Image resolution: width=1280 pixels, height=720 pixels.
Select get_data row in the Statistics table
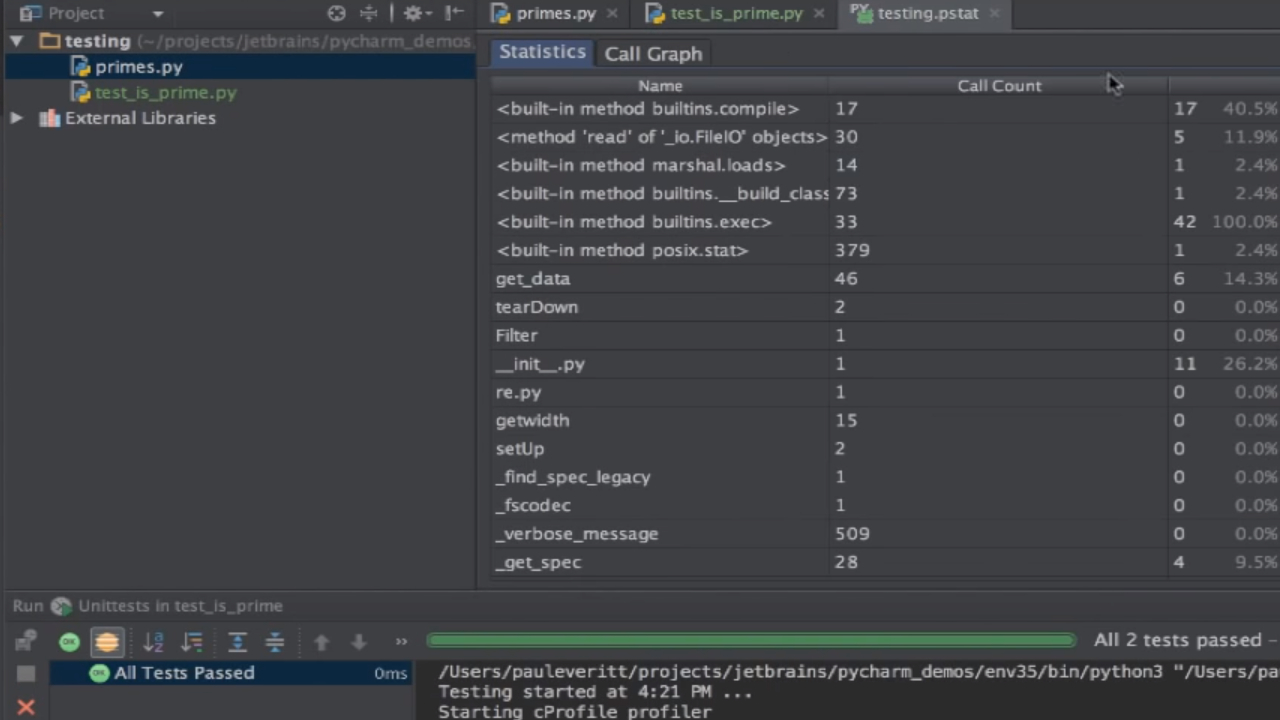[533, 279]
